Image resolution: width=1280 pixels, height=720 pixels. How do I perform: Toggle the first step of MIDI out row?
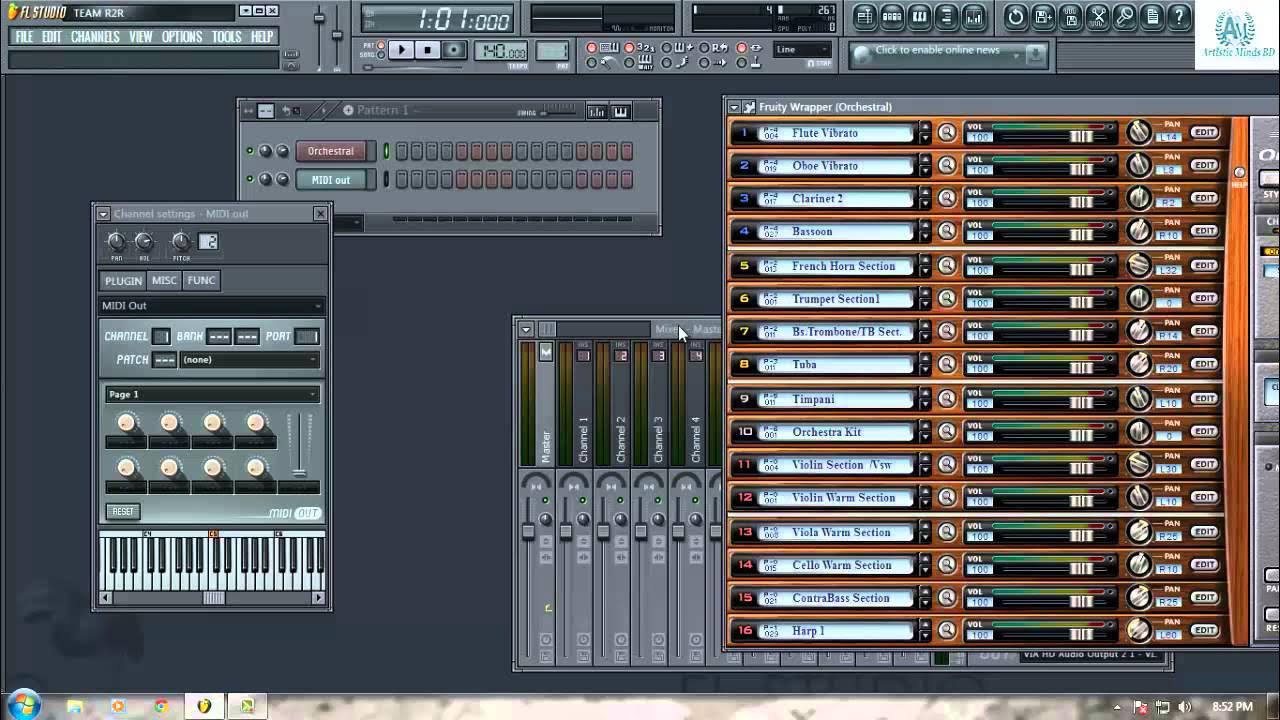(402, 179)
